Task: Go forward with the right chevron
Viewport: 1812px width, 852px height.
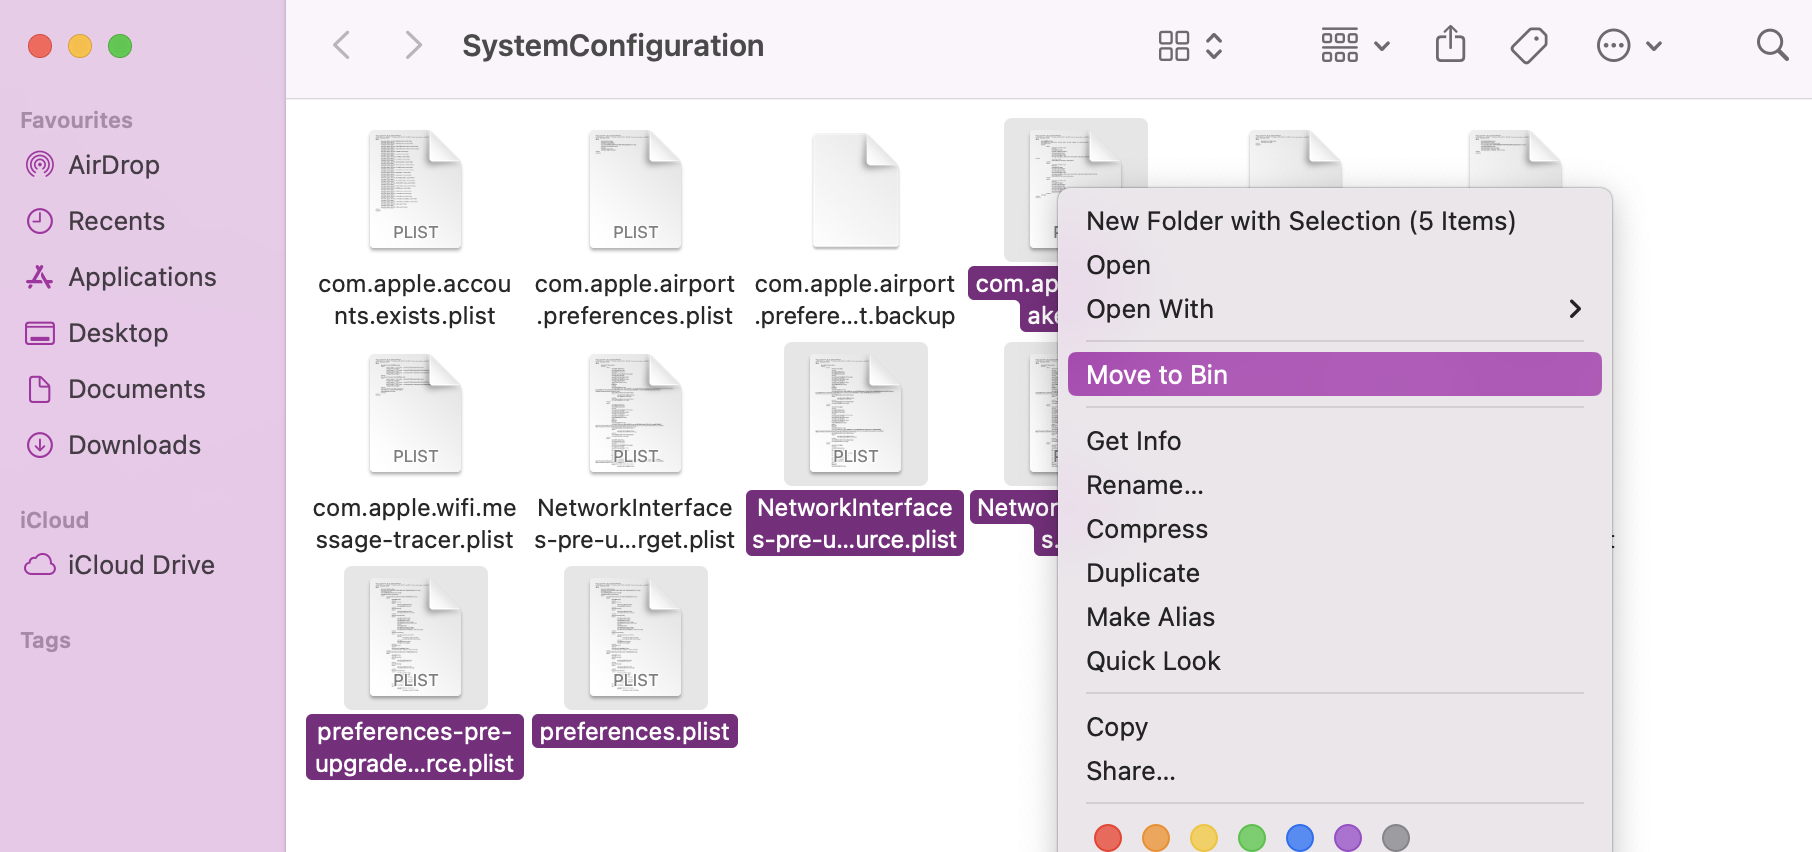Action: point(413,45)
